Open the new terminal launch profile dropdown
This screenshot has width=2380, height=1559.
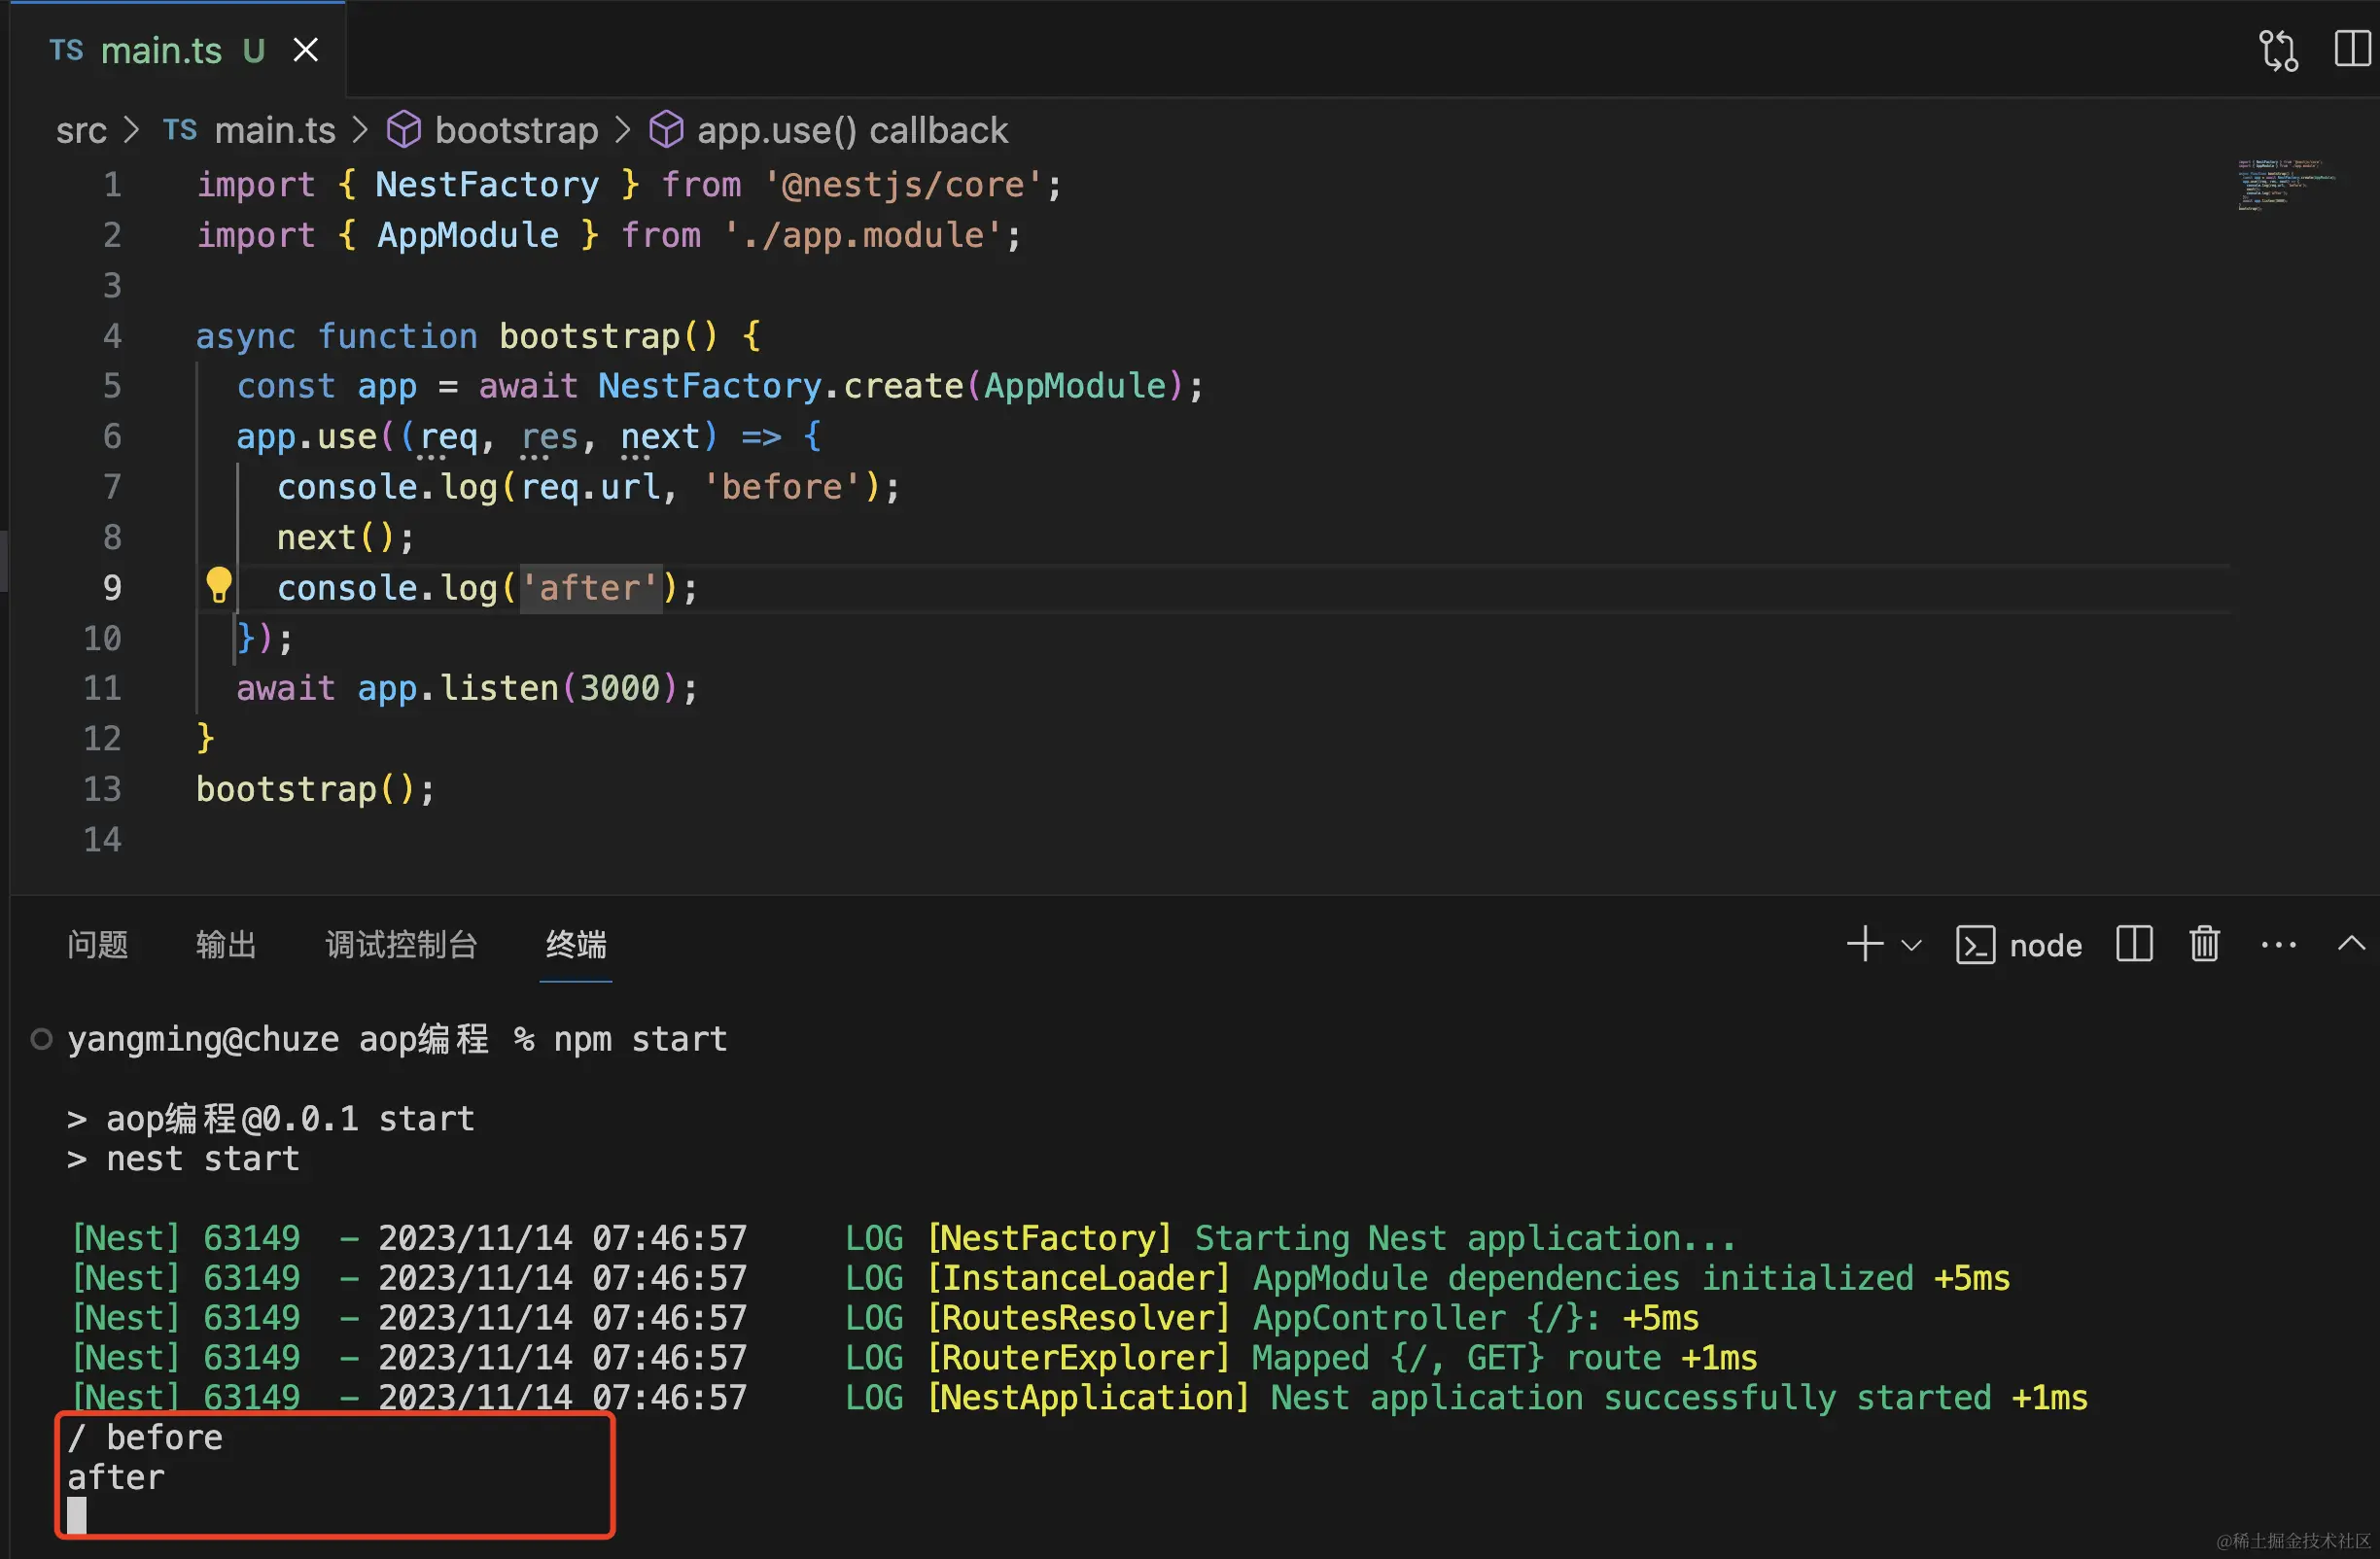click(1911, 945)
